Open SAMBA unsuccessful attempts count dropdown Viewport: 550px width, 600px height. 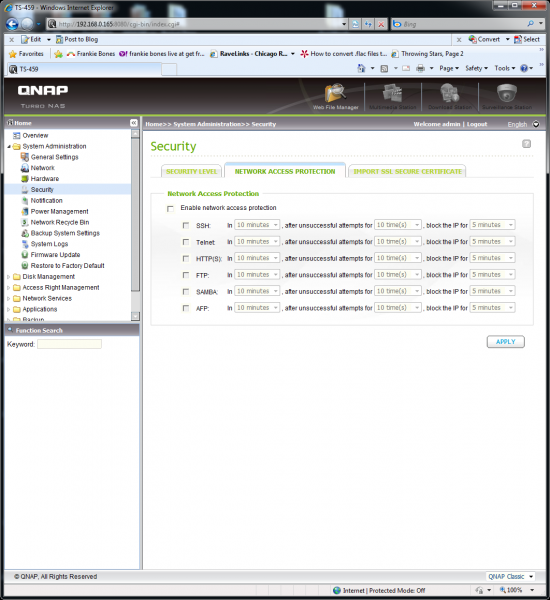(x=398, y=291)
